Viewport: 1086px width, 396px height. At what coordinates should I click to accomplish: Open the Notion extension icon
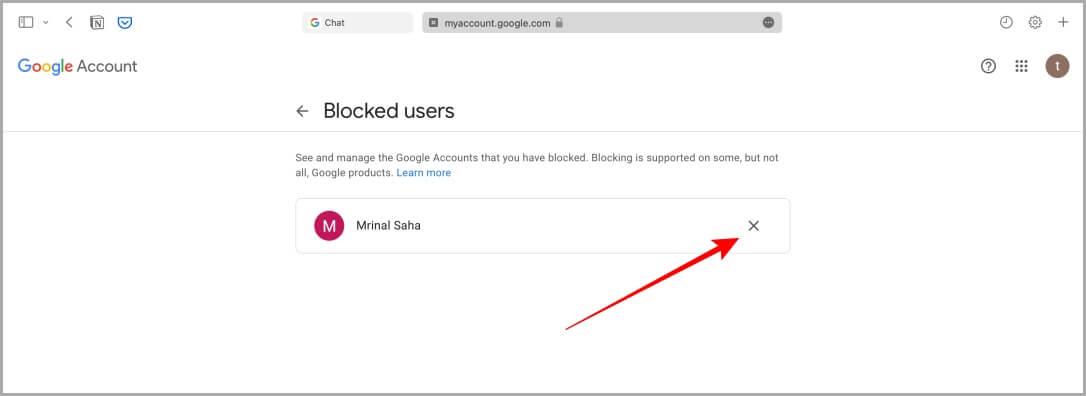[x=97, y=23]
